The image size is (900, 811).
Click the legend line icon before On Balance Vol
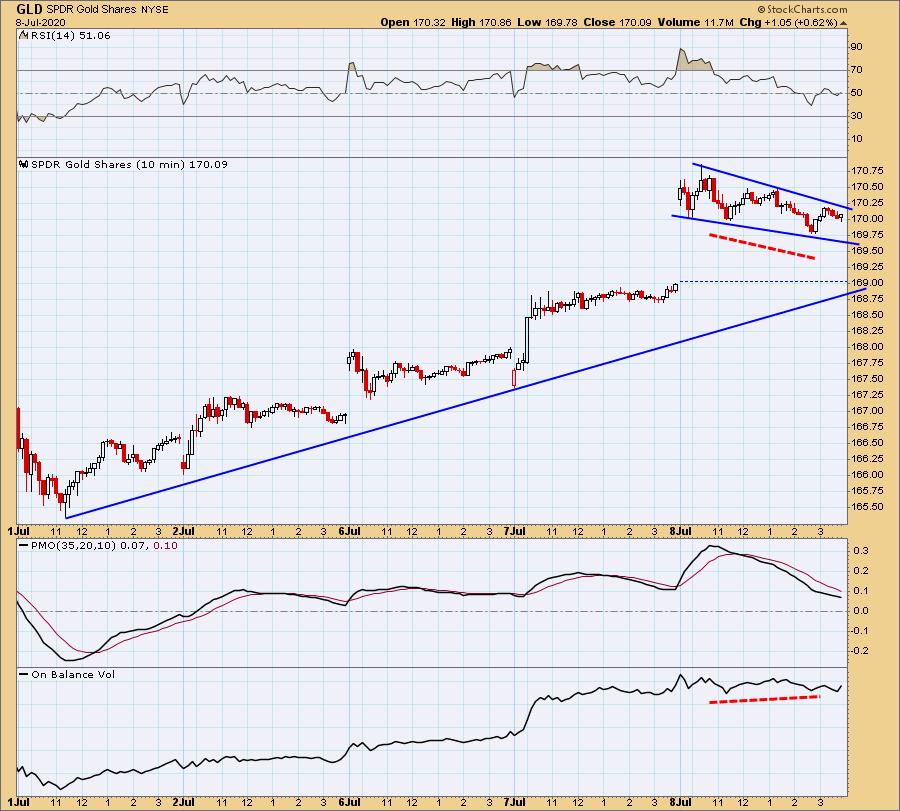[24, 674]
